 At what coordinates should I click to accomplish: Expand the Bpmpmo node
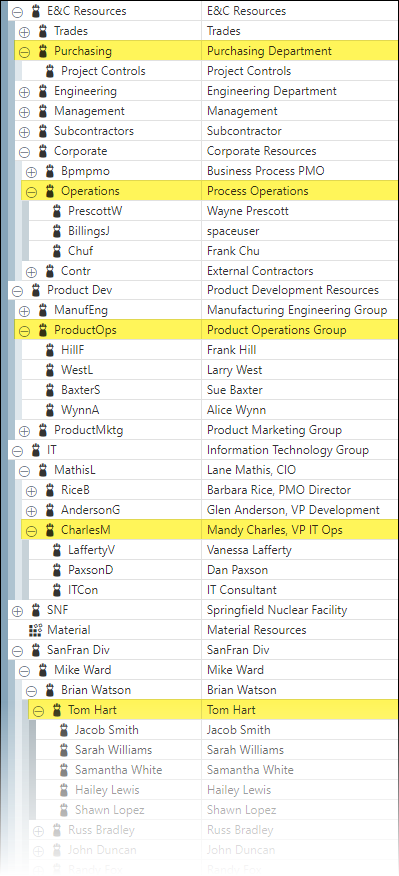(x=31, y=172)
